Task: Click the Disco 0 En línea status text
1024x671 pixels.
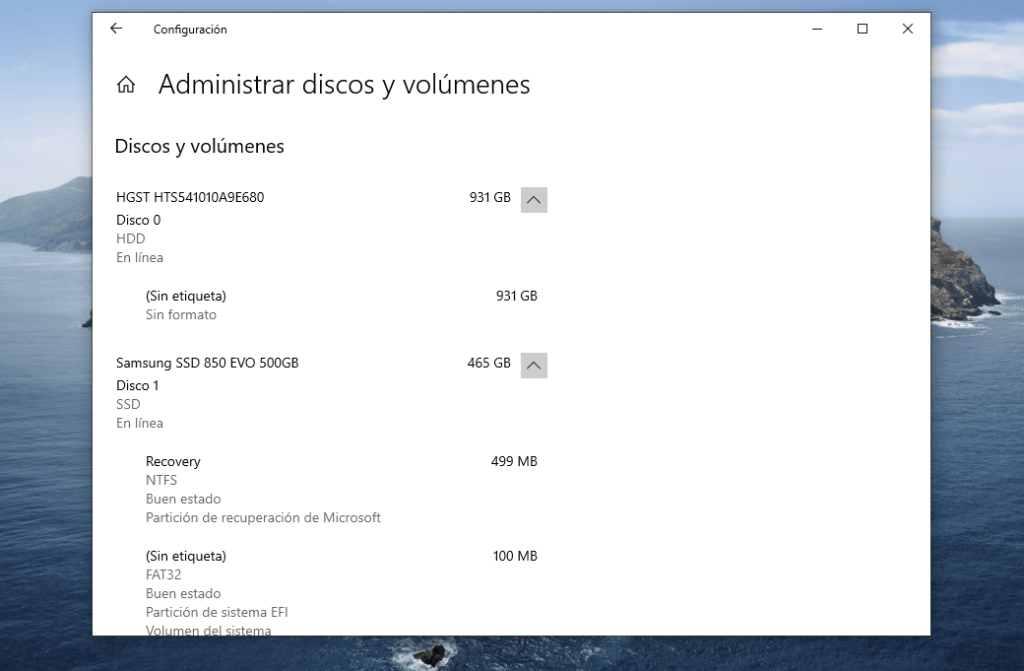Action: (139, 257)
